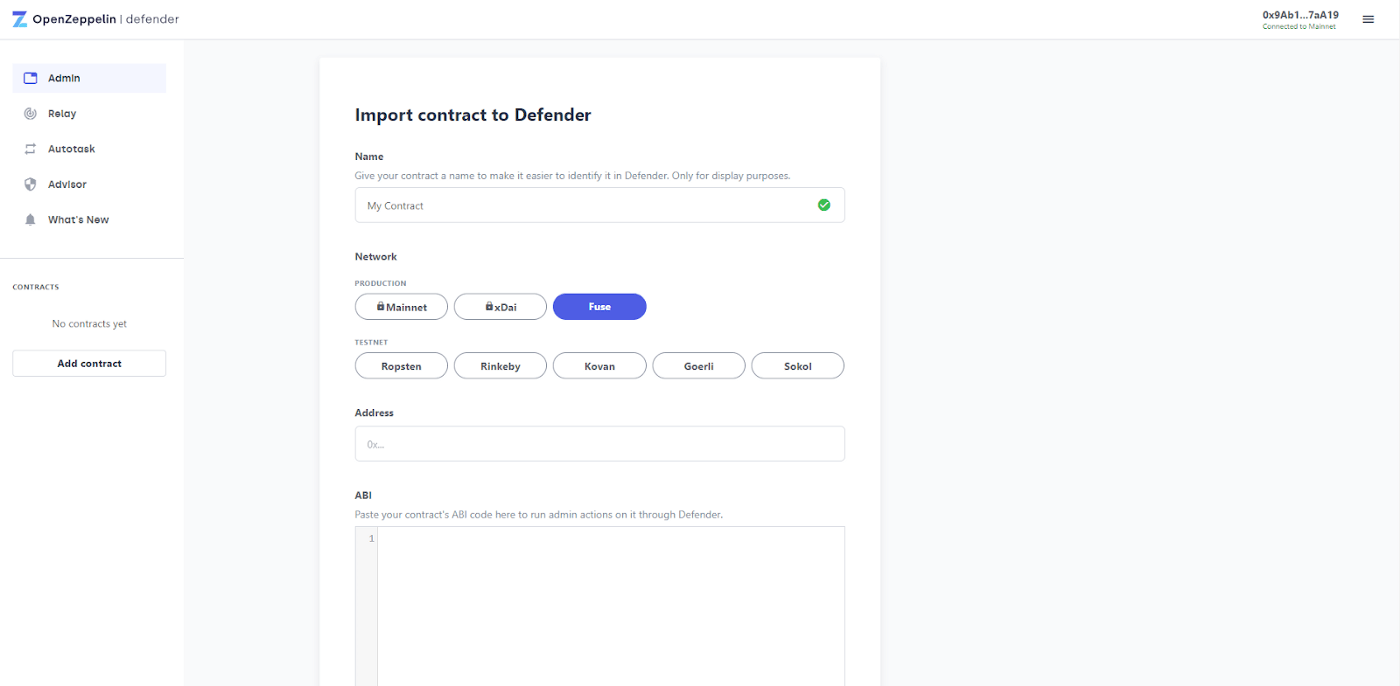Click the lock icon on Mainnet button
Viewport: 1400px width, 686px height.
pos(383,306)
